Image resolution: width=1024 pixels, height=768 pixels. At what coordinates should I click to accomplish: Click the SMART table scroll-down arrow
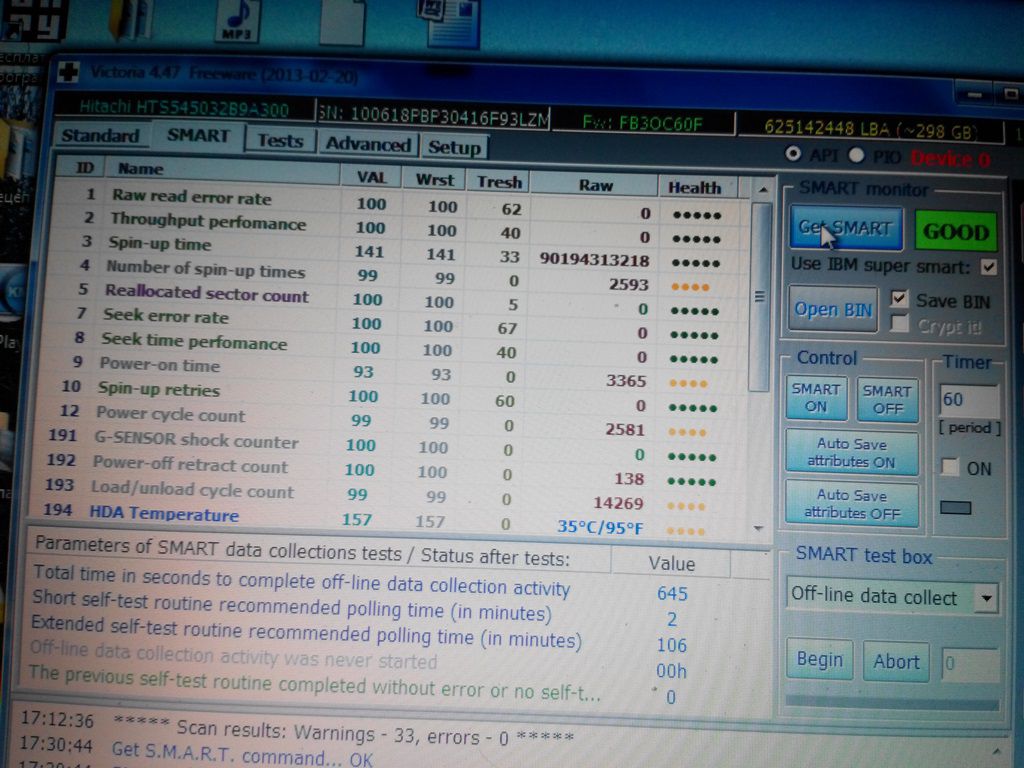click(x=758, y=528)
